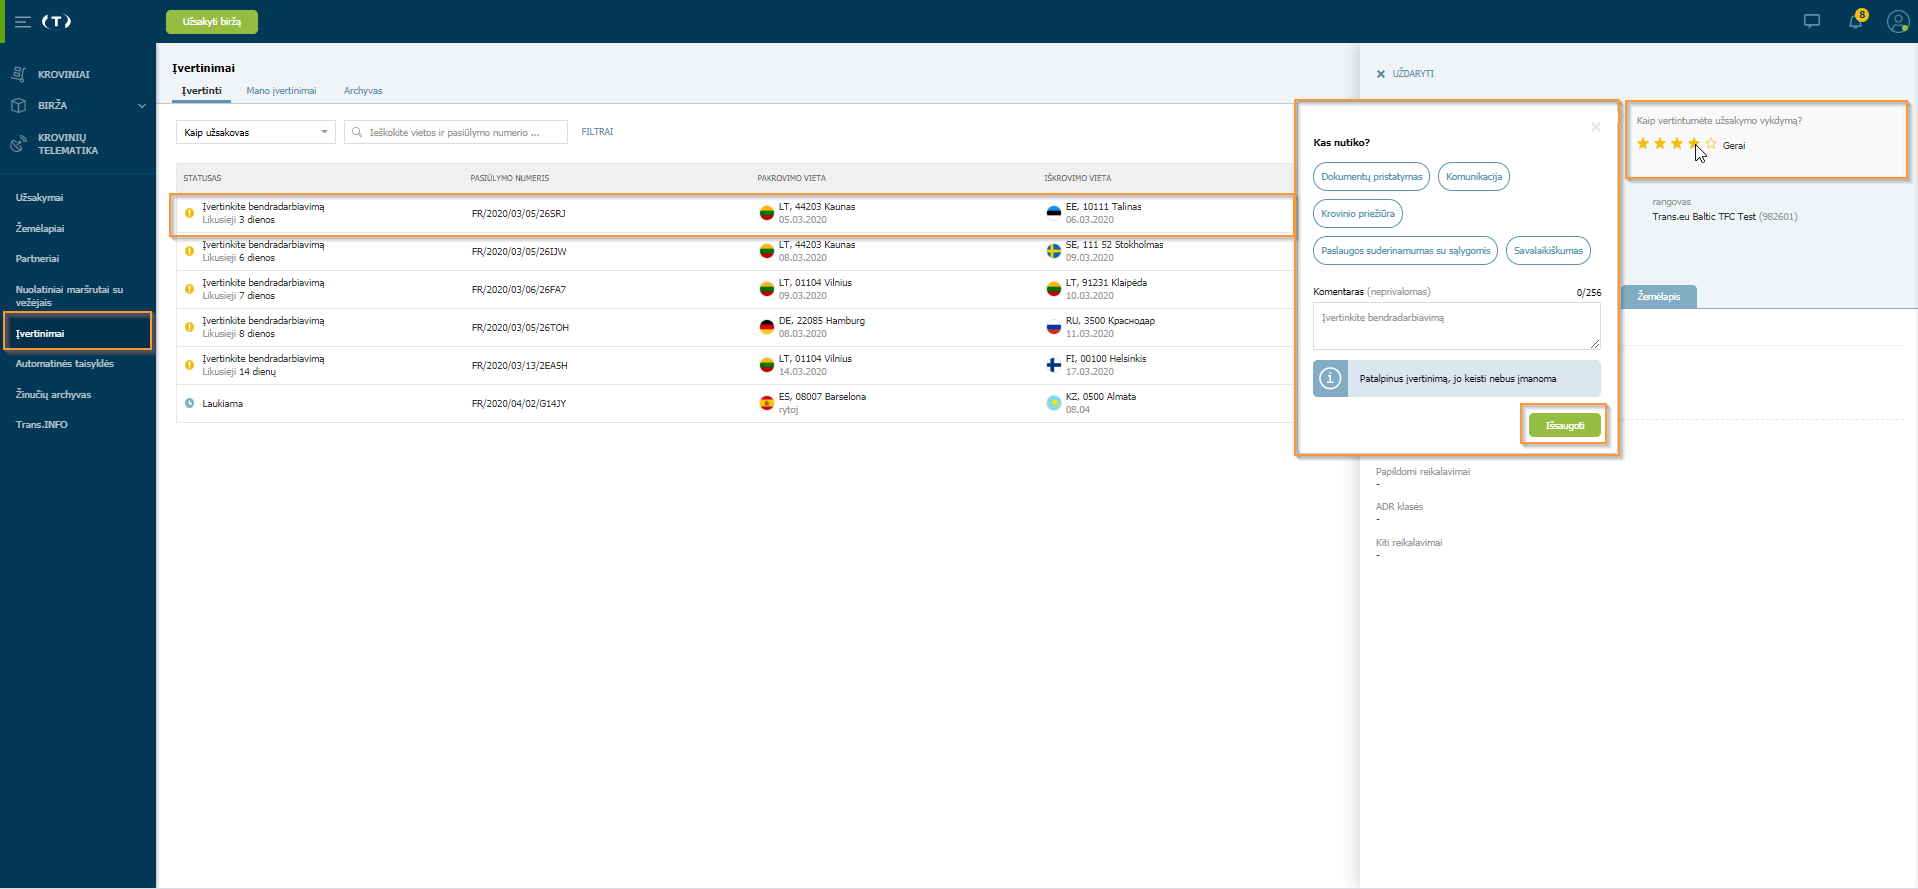Open the chat messages icon

pyautogui.click(x=1811, y=21)
